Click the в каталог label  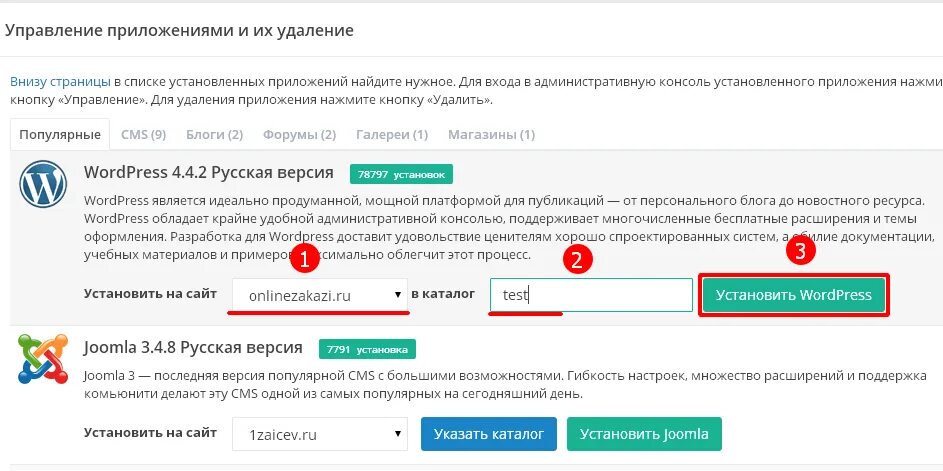(443, 294)
